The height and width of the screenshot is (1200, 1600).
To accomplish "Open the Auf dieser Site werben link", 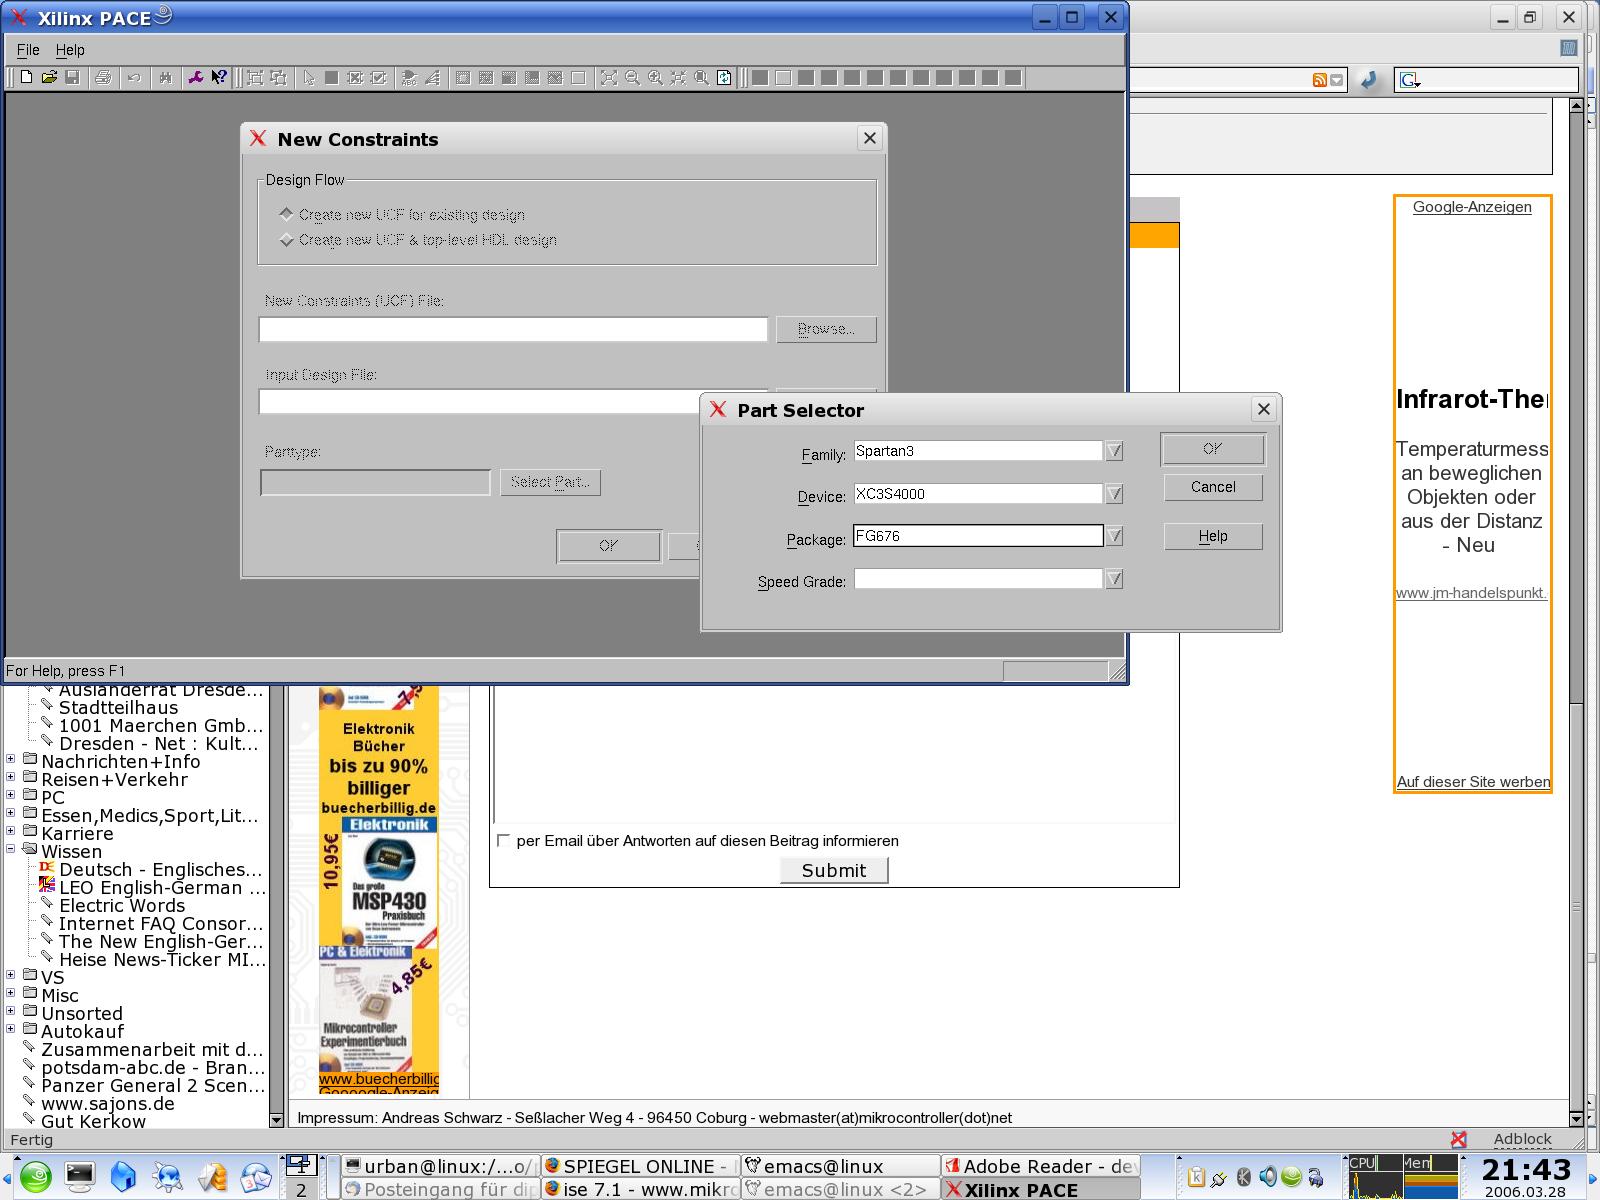I will point(1473,782).
